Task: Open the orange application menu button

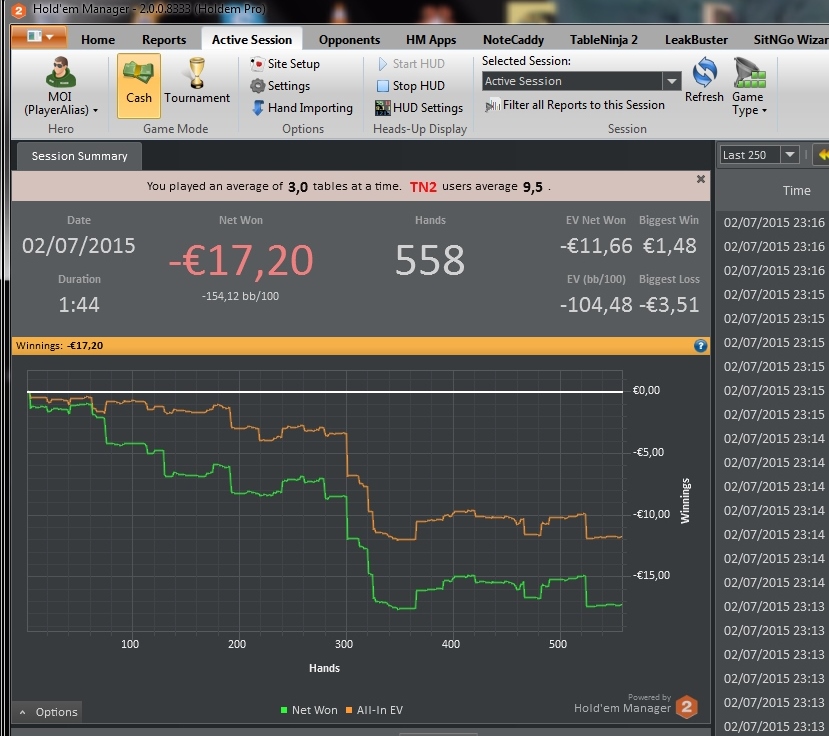Action: coord(39,37)
